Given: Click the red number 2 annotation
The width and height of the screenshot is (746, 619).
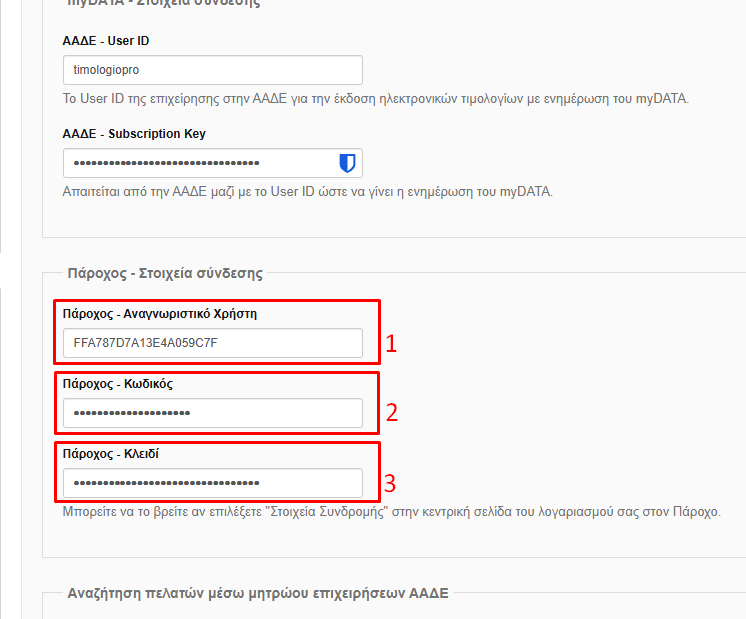Looking at the screenshot, I should 392,413.
